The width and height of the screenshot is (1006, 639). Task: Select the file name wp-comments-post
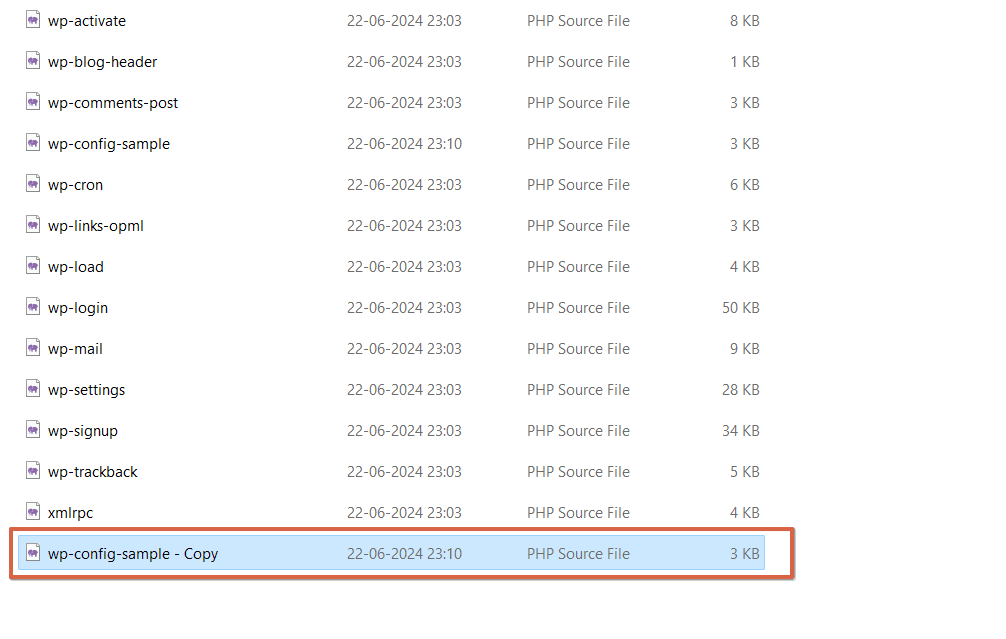[x=113, y=103]
